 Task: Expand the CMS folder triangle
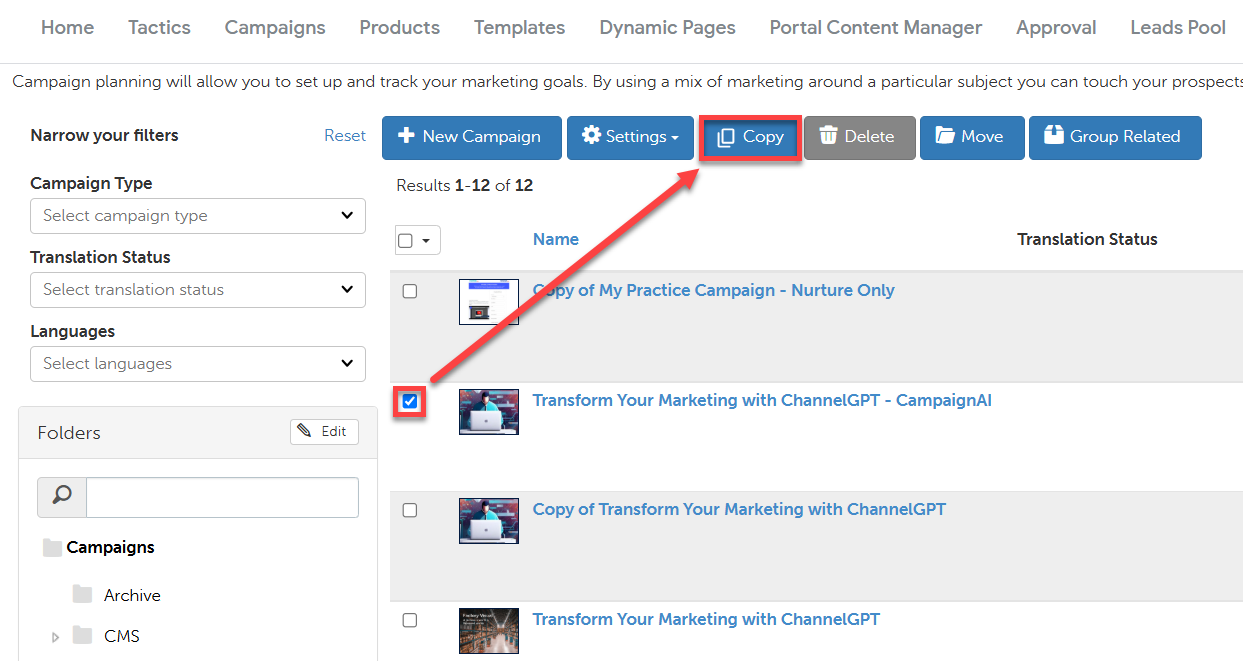55,636
